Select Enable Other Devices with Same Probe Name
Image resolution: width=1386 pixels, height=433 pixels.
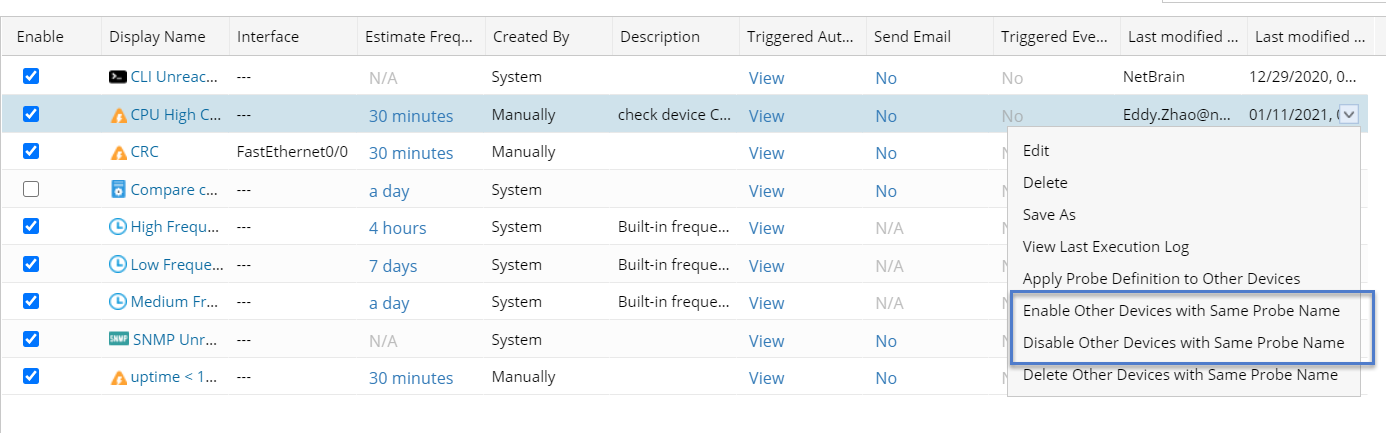tap(1181, 311)
